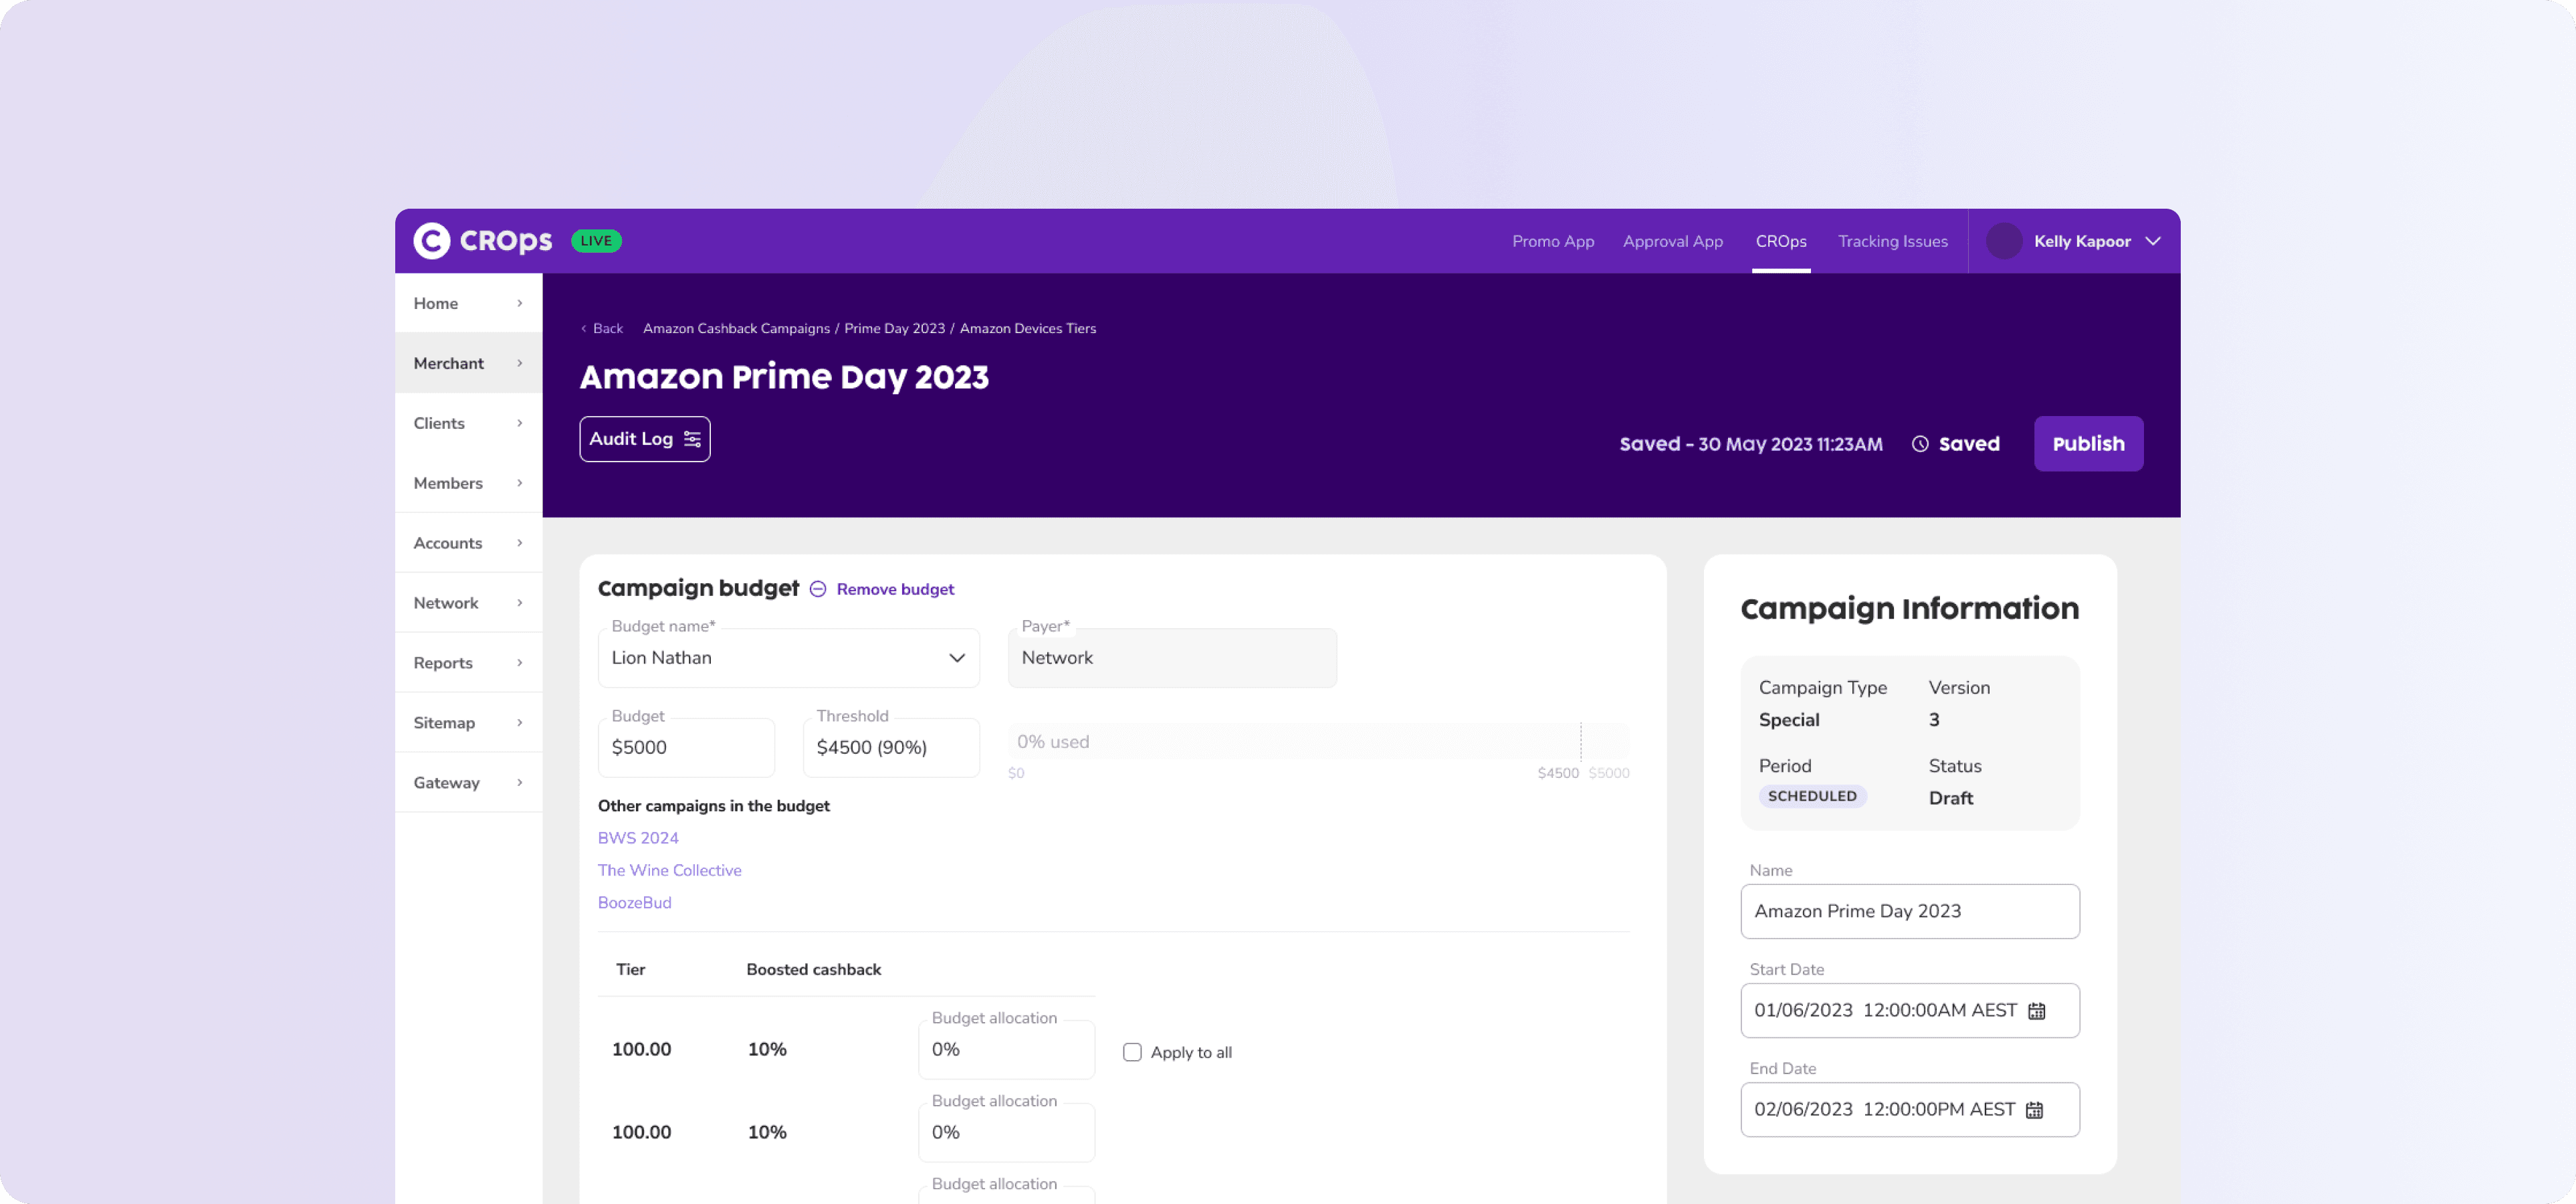Click the Remove budget minus icon

point(818,589)
